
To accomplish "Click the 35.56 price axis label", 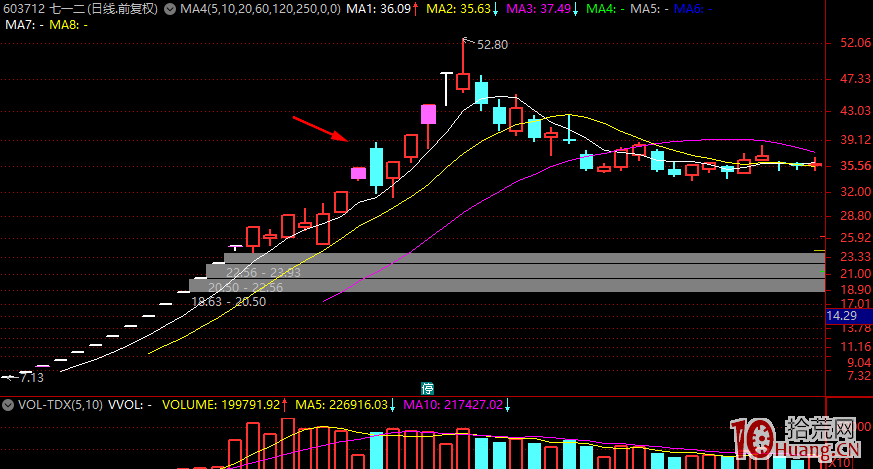I will coord(855,166).
